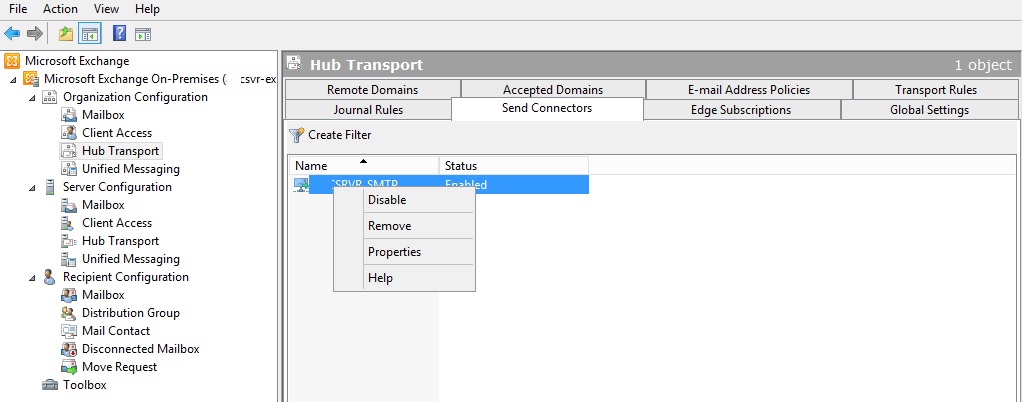1022x402 pixels.
Task: Select Distribution Group in the tree
Action: [x=130, y=313]
